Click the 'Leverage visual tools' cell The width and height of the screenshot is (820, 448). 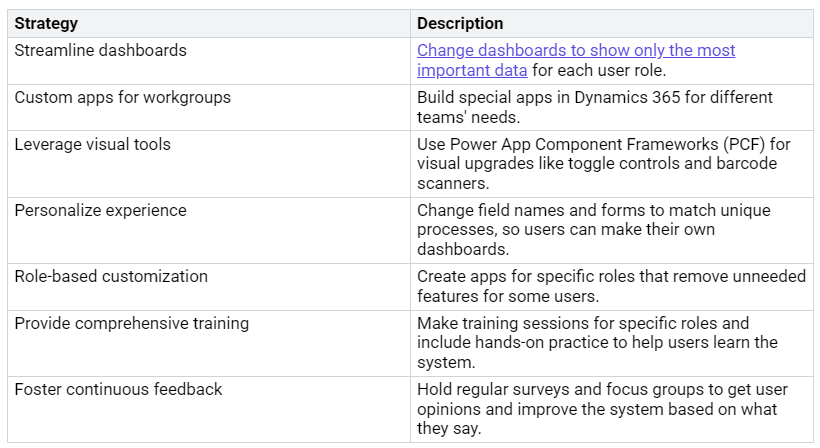(x=209, y=164)
